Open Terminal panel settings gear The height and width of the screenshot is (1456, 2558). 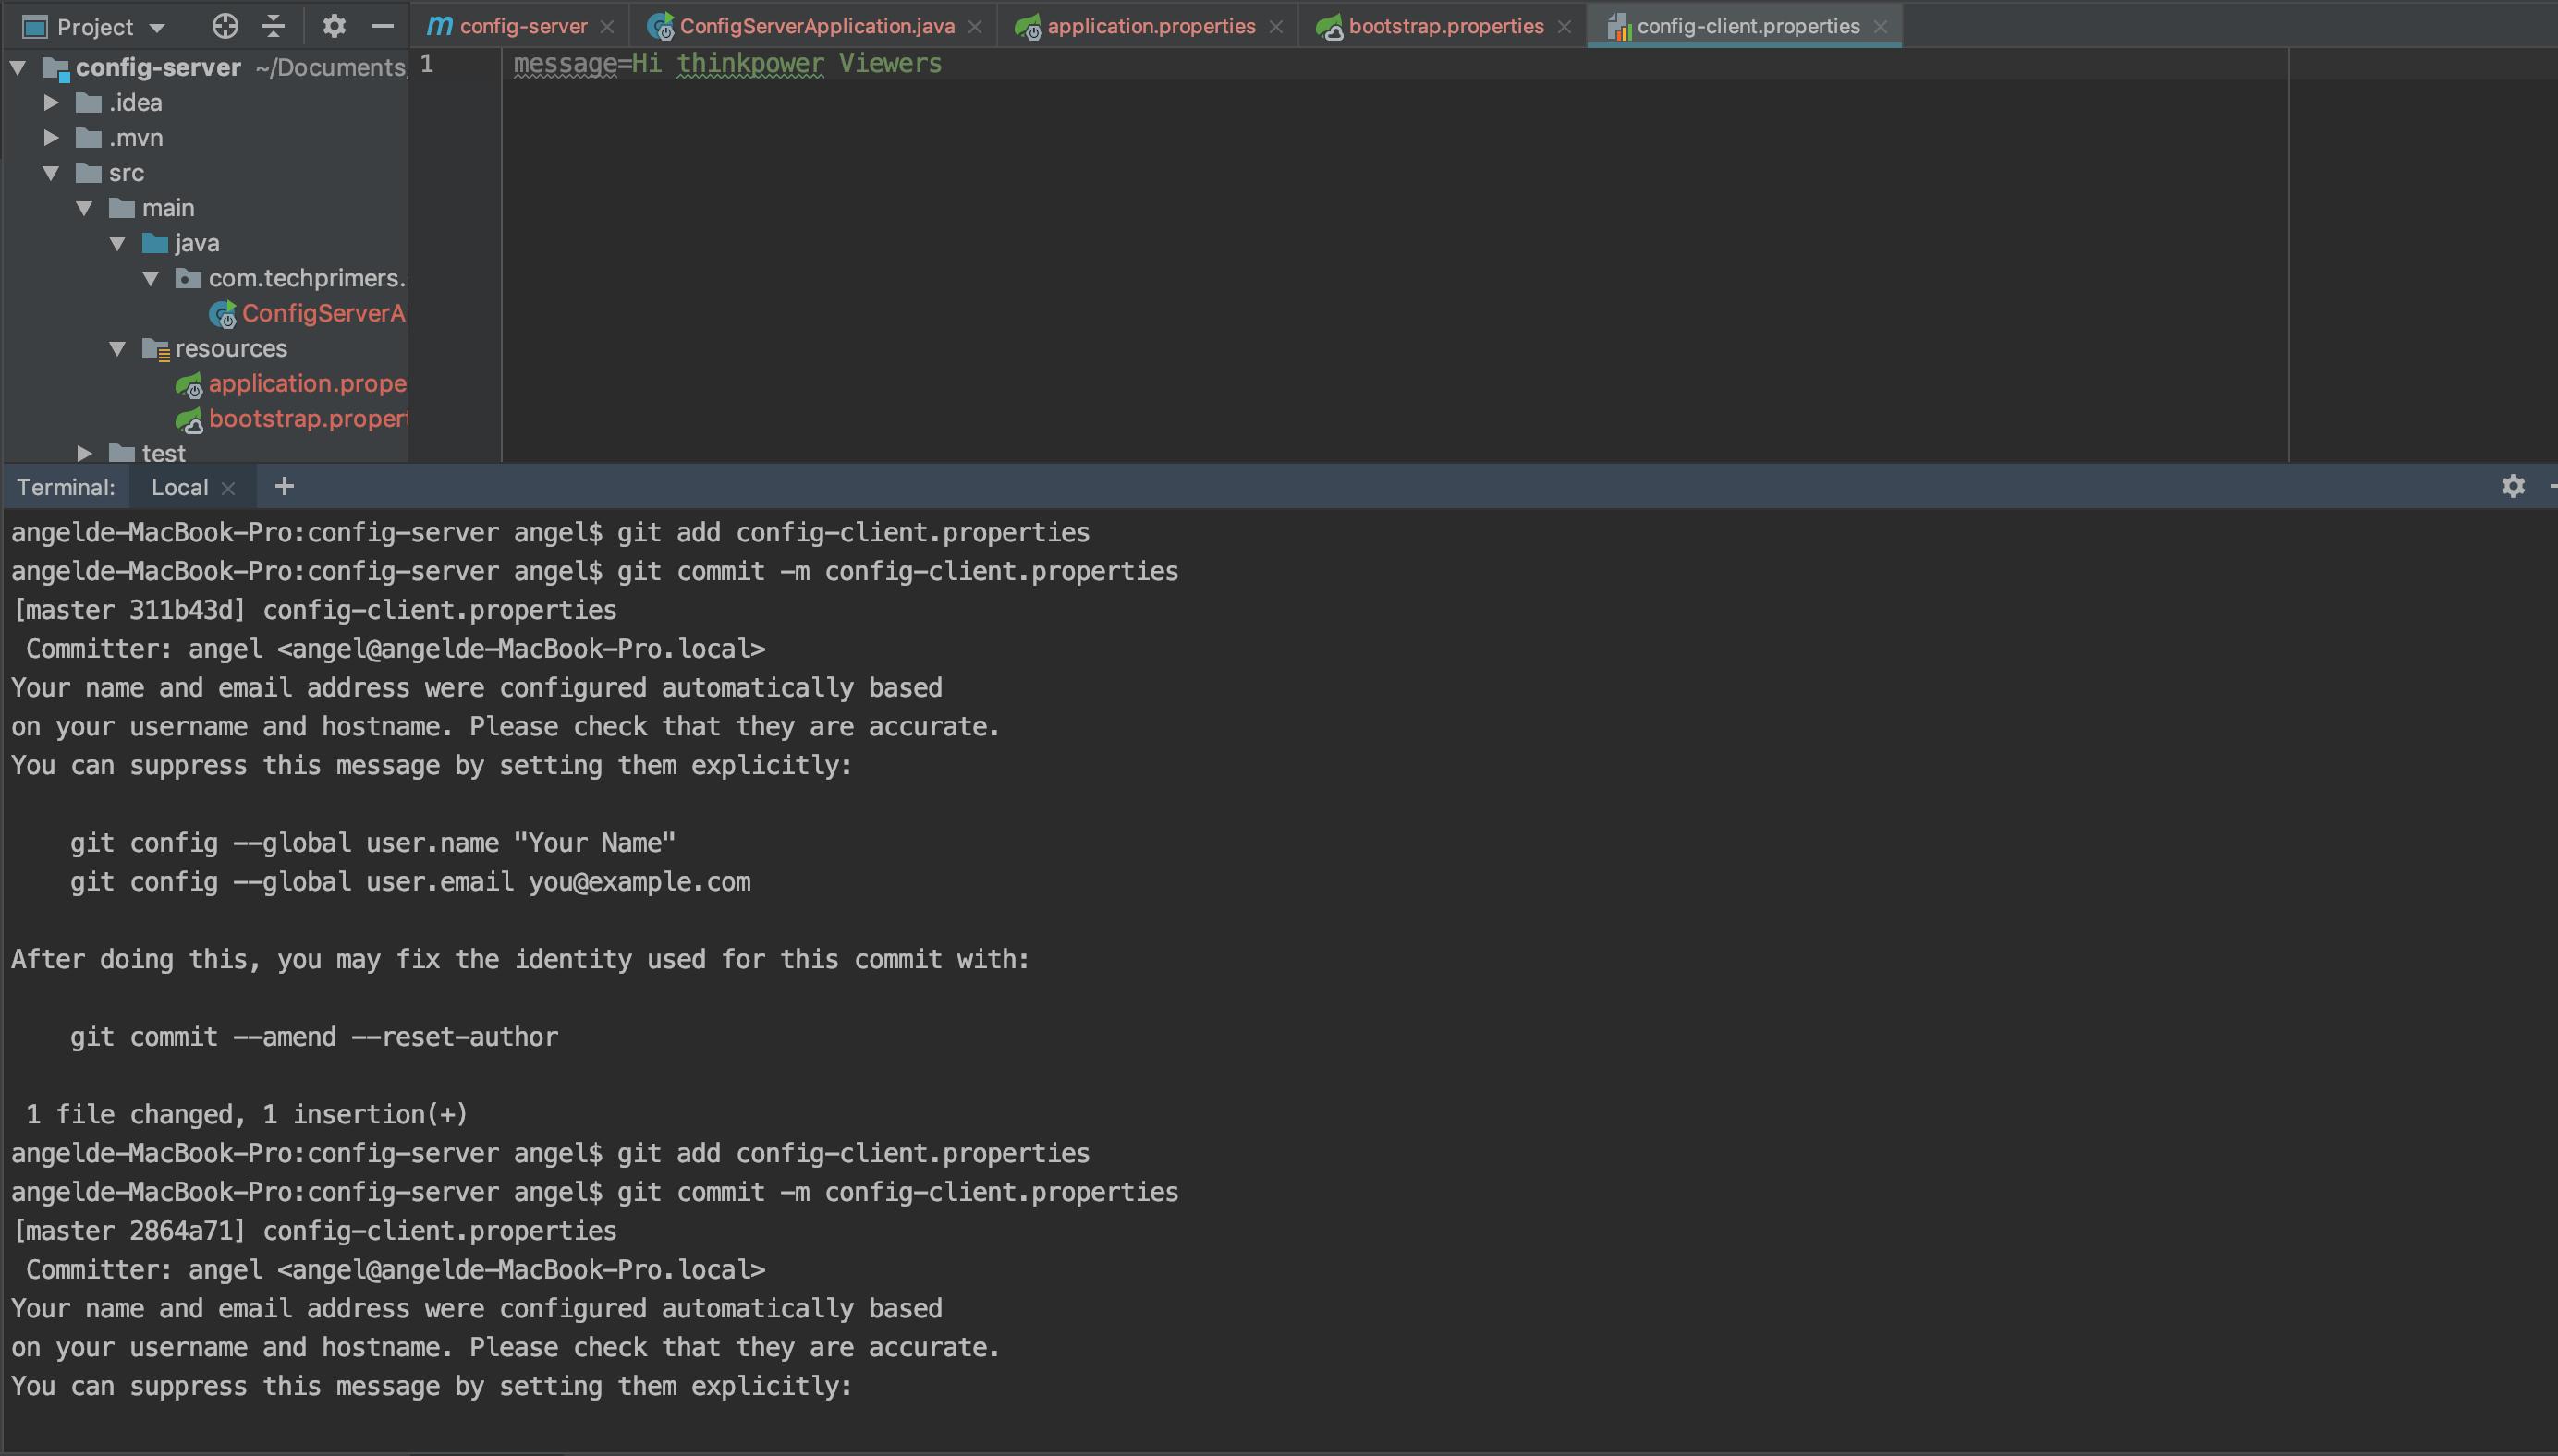(x=2513, y=486)
